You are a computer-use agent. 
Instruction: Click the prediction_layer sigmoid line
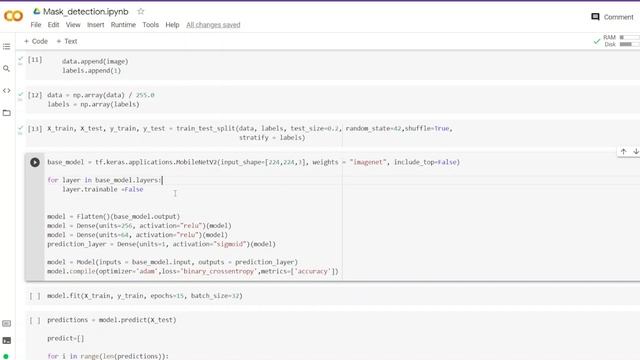(x=161, y=244)
